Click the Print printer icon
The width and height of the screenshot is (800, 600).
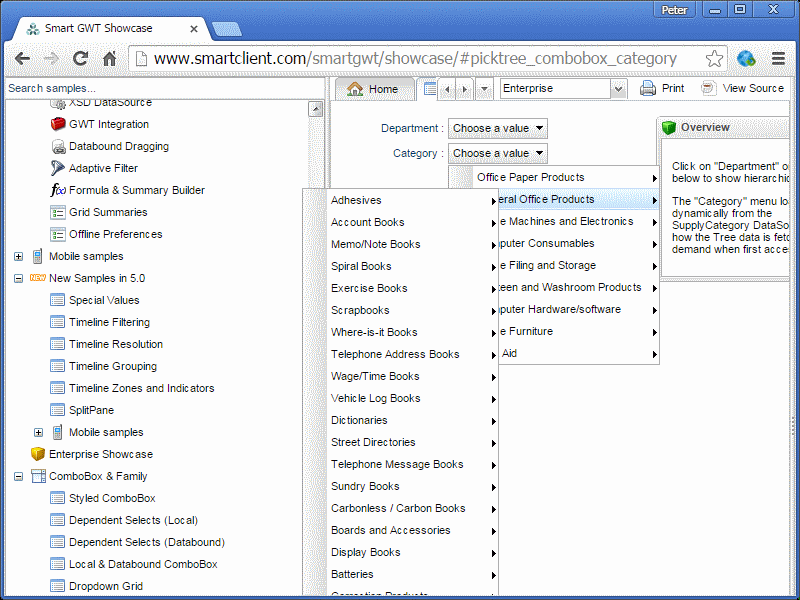click(648, 88)
